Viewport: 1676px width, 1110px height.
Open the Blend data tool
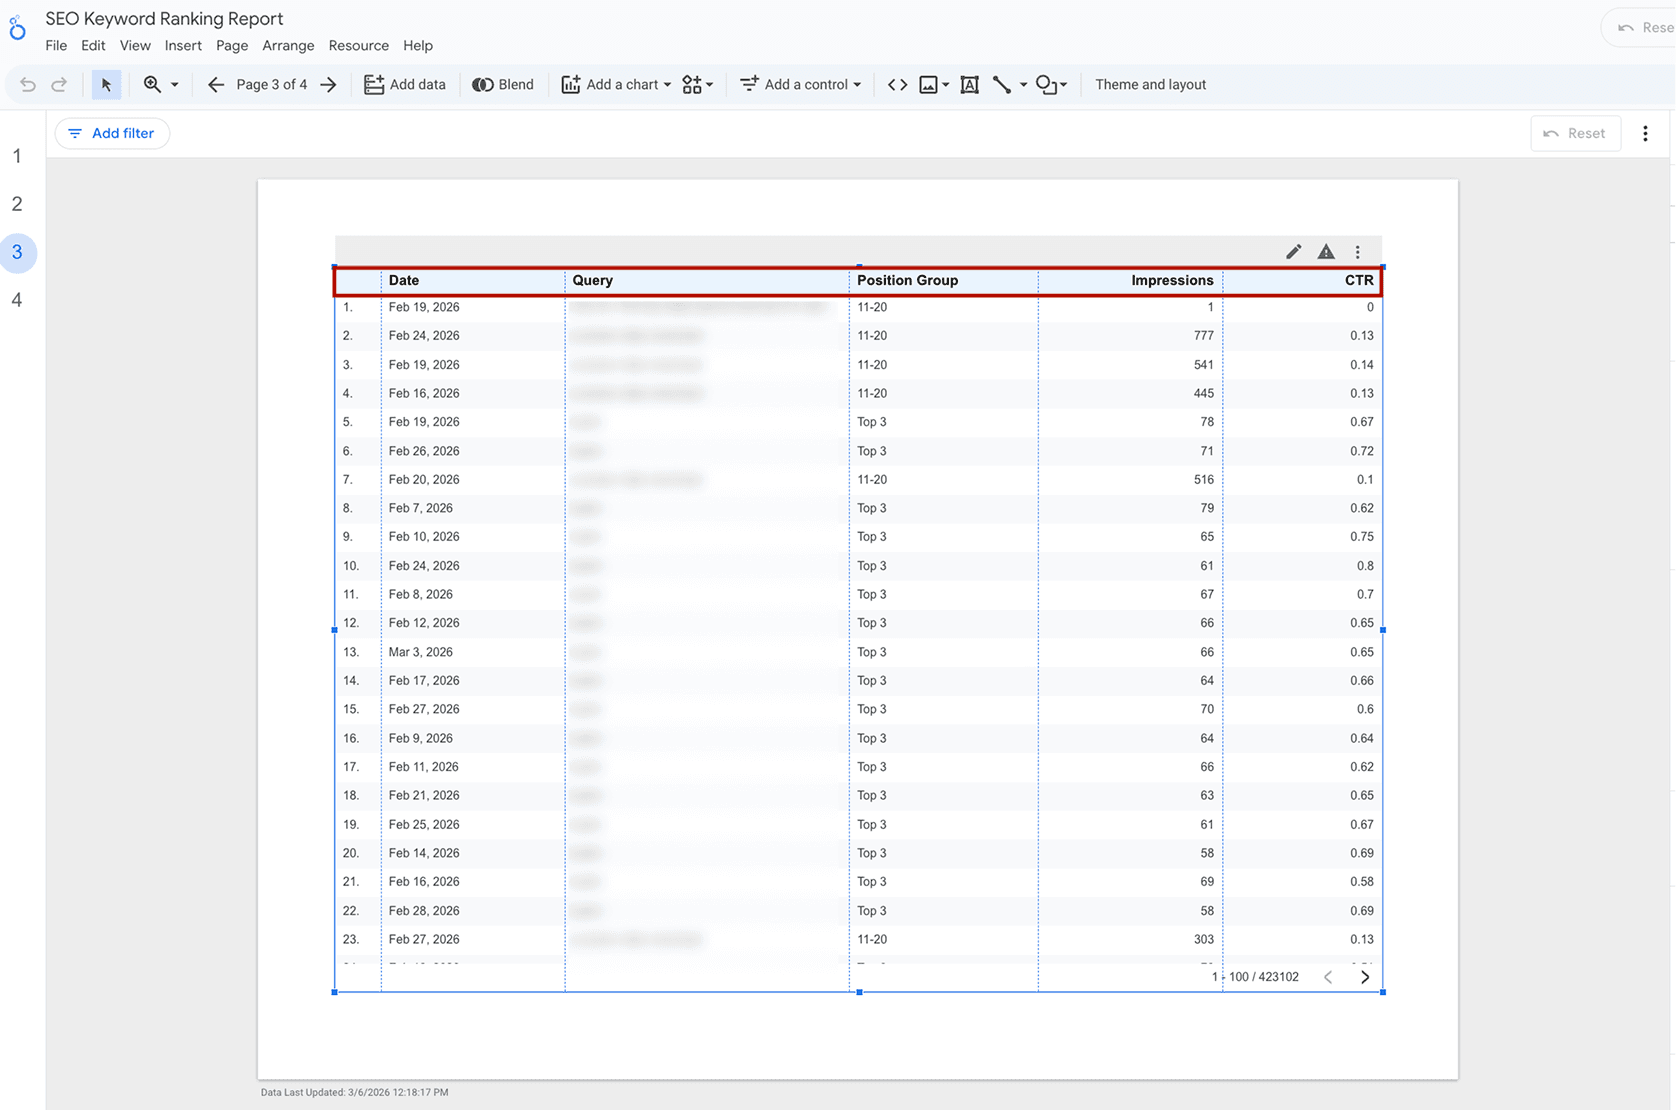click(x=503, y=84)
